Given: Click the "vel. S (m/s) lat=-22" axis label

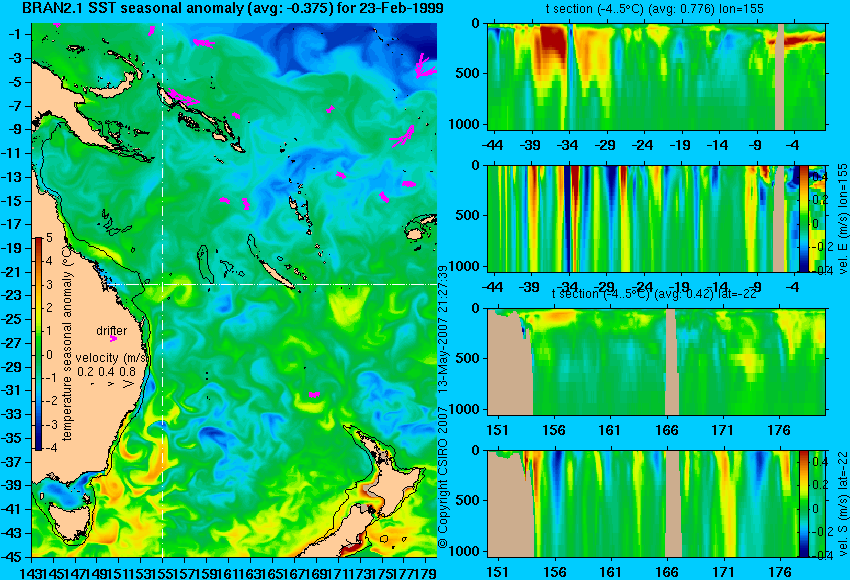Looking at the screenshot, I should point(842,504).
